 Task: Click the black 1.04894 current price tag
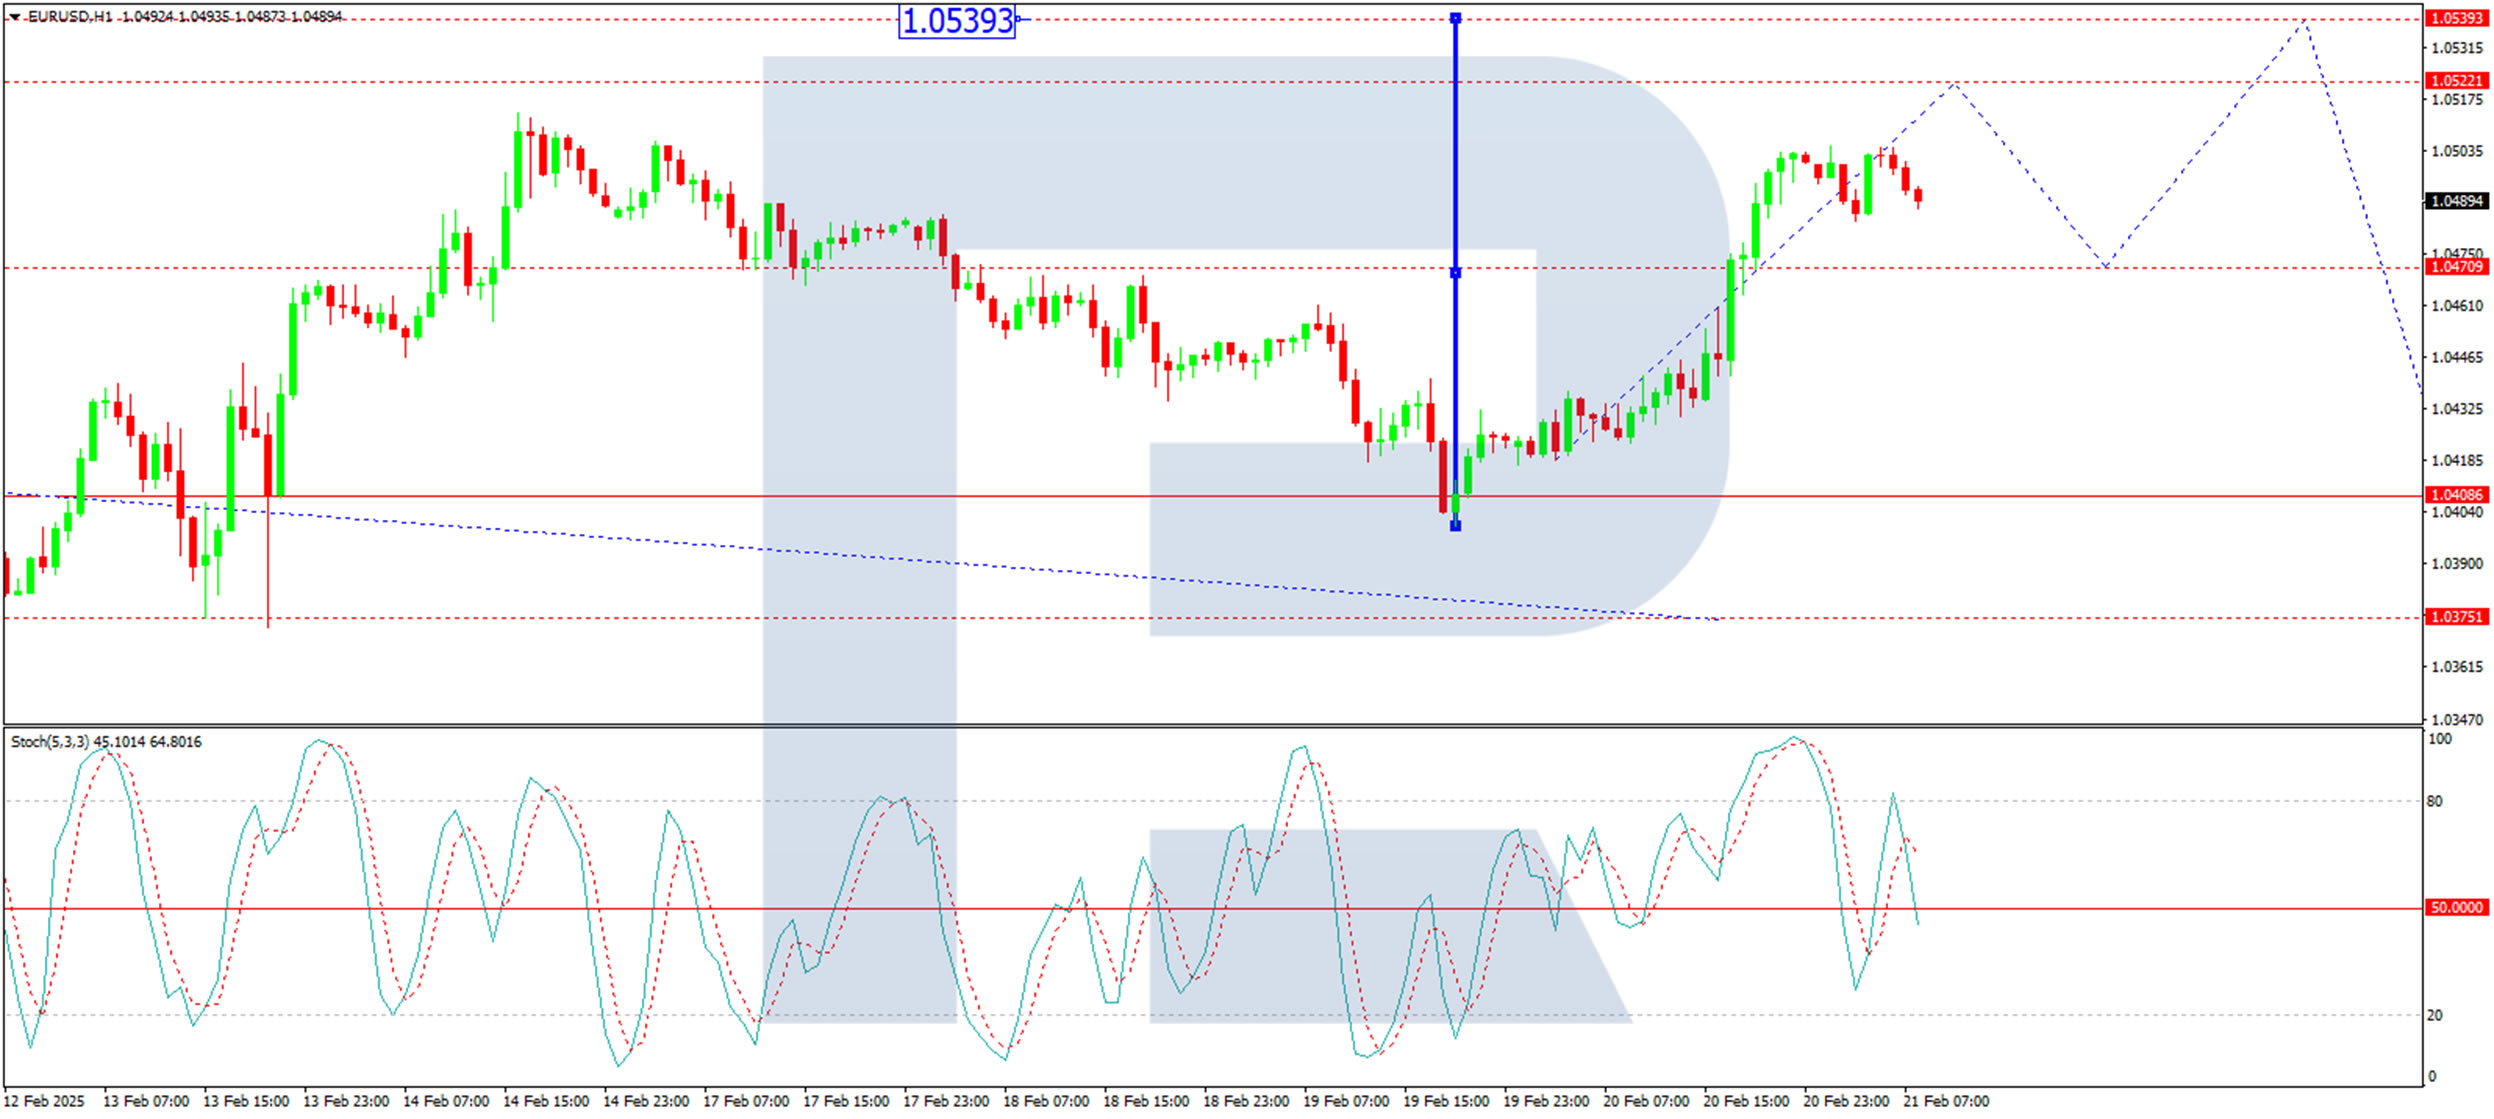tap(2456, 201)
